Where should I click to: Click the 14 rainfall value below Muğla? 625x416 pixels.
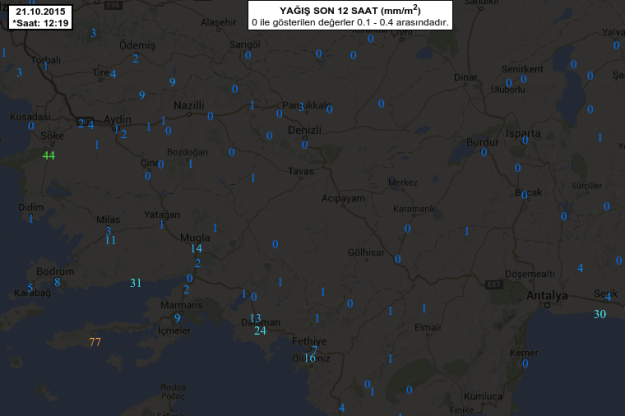[x=196, y=248]
